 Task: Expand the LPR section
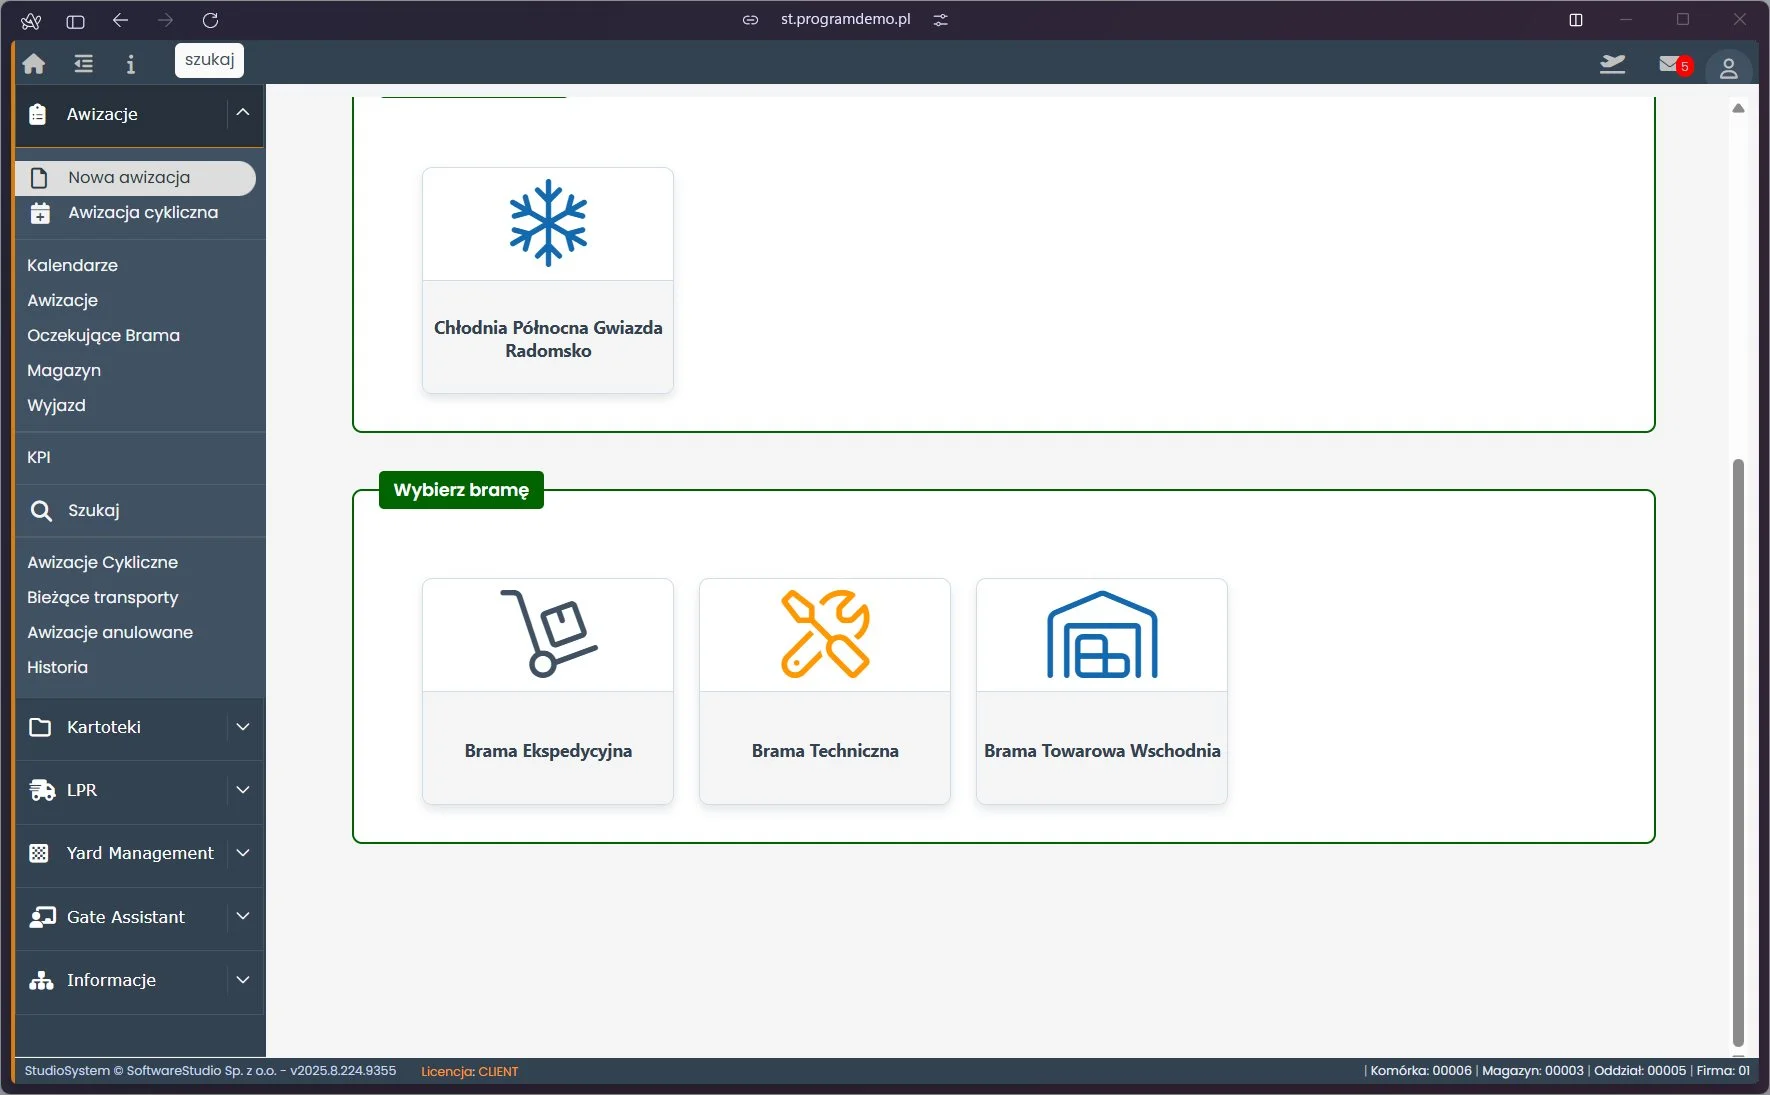click(x=140, y=790)
